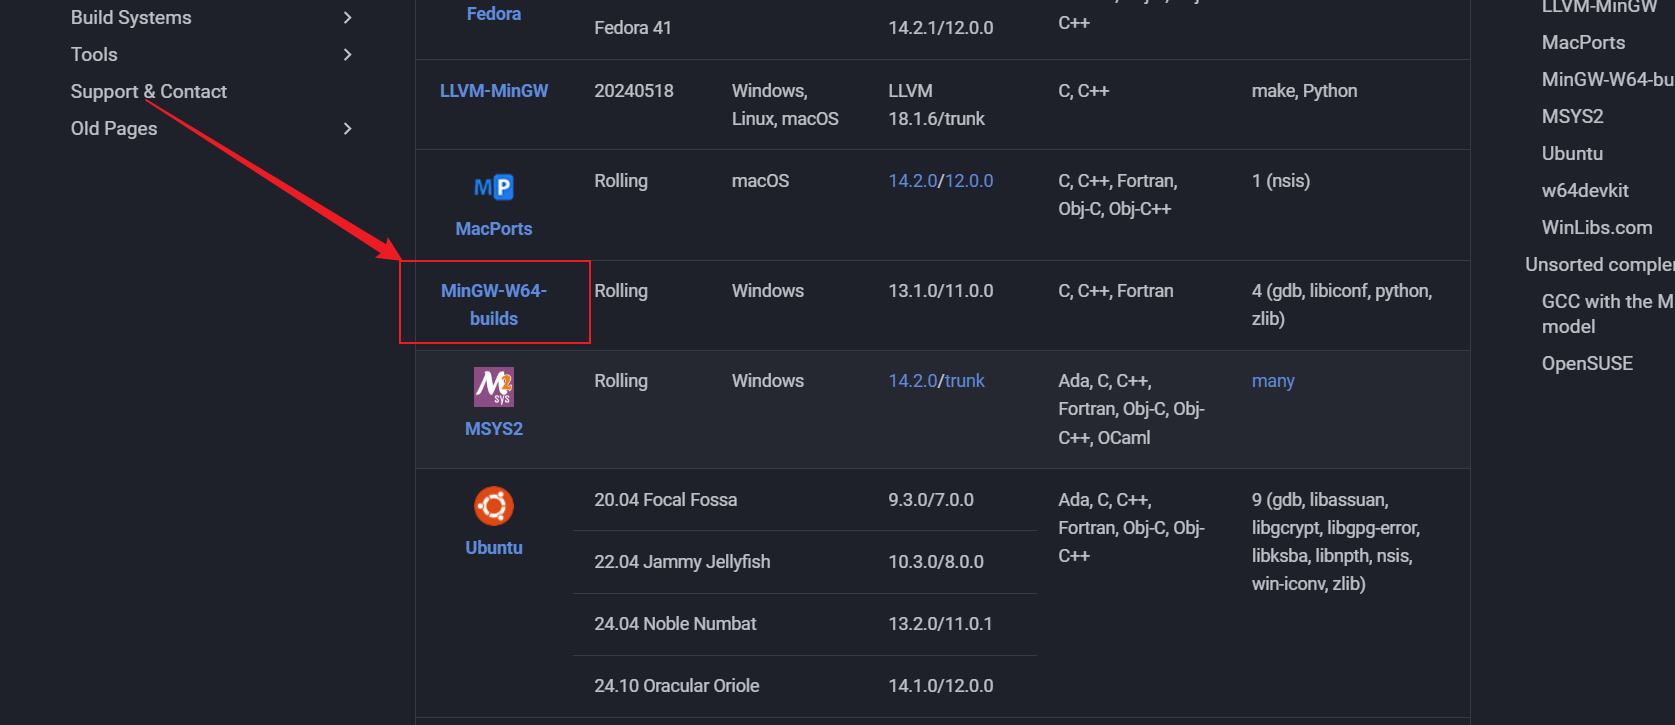Select the 'Windows, Linux, macOS' cell
The height and width of the screenshot is (725, 1675).
coord(785,105)
